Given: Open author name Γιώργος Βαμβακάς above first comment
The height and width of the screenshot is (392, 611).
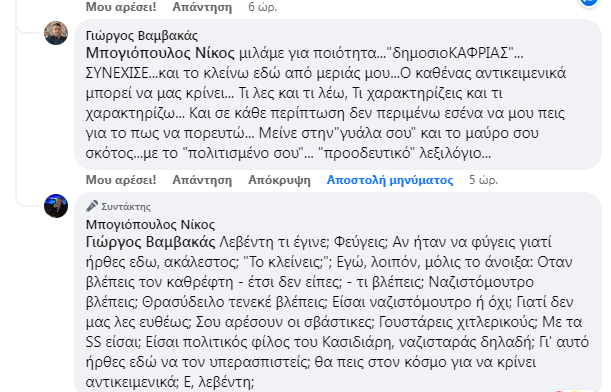Looking at the screenshot, I should point(142,35).
